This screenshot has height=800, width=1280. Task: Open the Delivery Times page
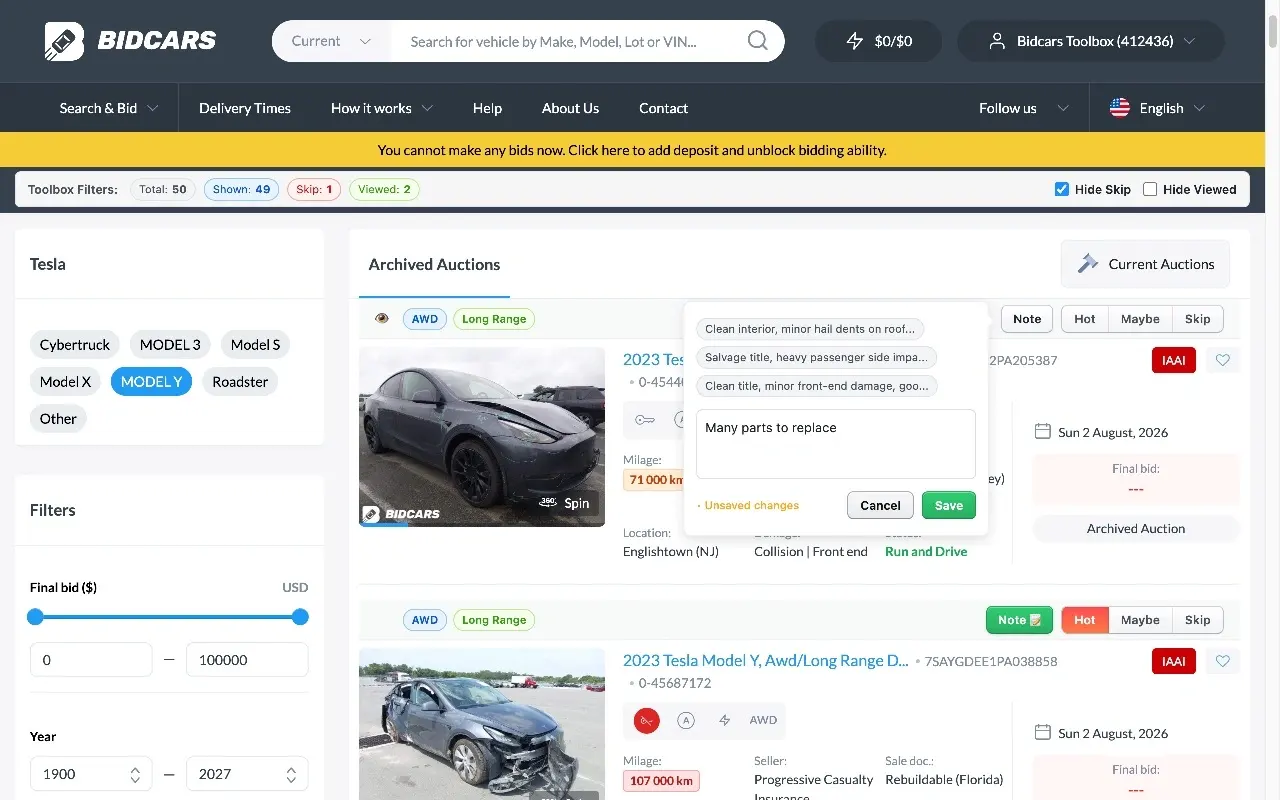245,108
